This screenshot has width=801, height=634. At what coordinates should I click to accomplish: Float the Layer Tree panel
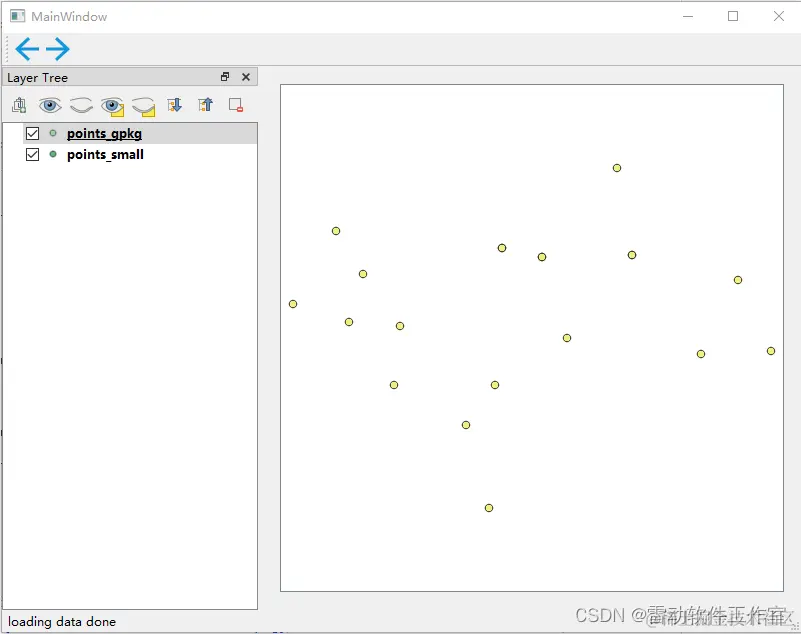[225, 77]
